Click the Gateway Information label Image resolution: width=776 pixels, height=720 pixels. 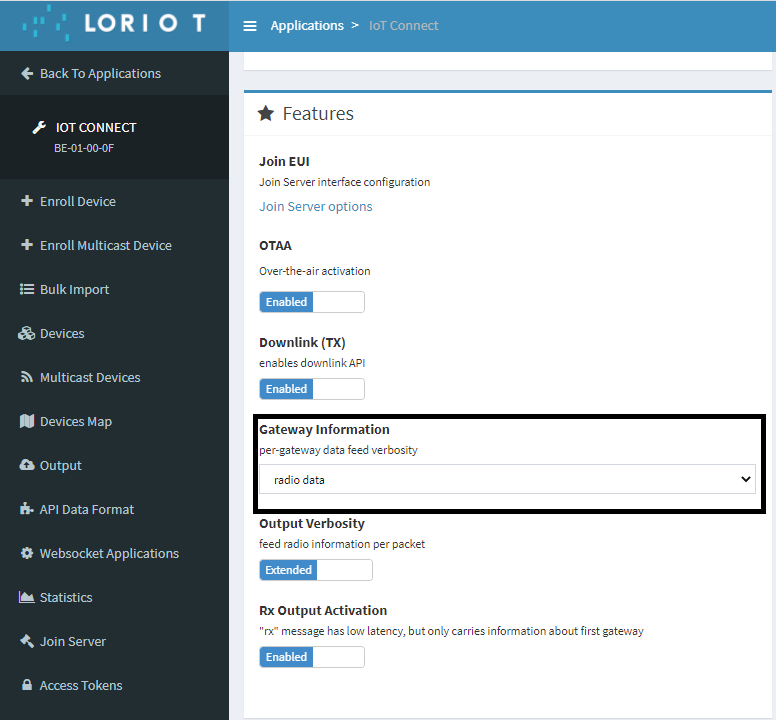click(324, 430)
